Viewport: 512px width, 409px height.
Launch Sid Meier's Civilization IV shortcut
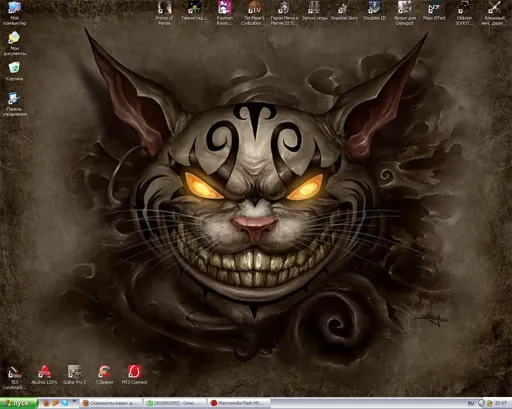(x=254, y=13)
